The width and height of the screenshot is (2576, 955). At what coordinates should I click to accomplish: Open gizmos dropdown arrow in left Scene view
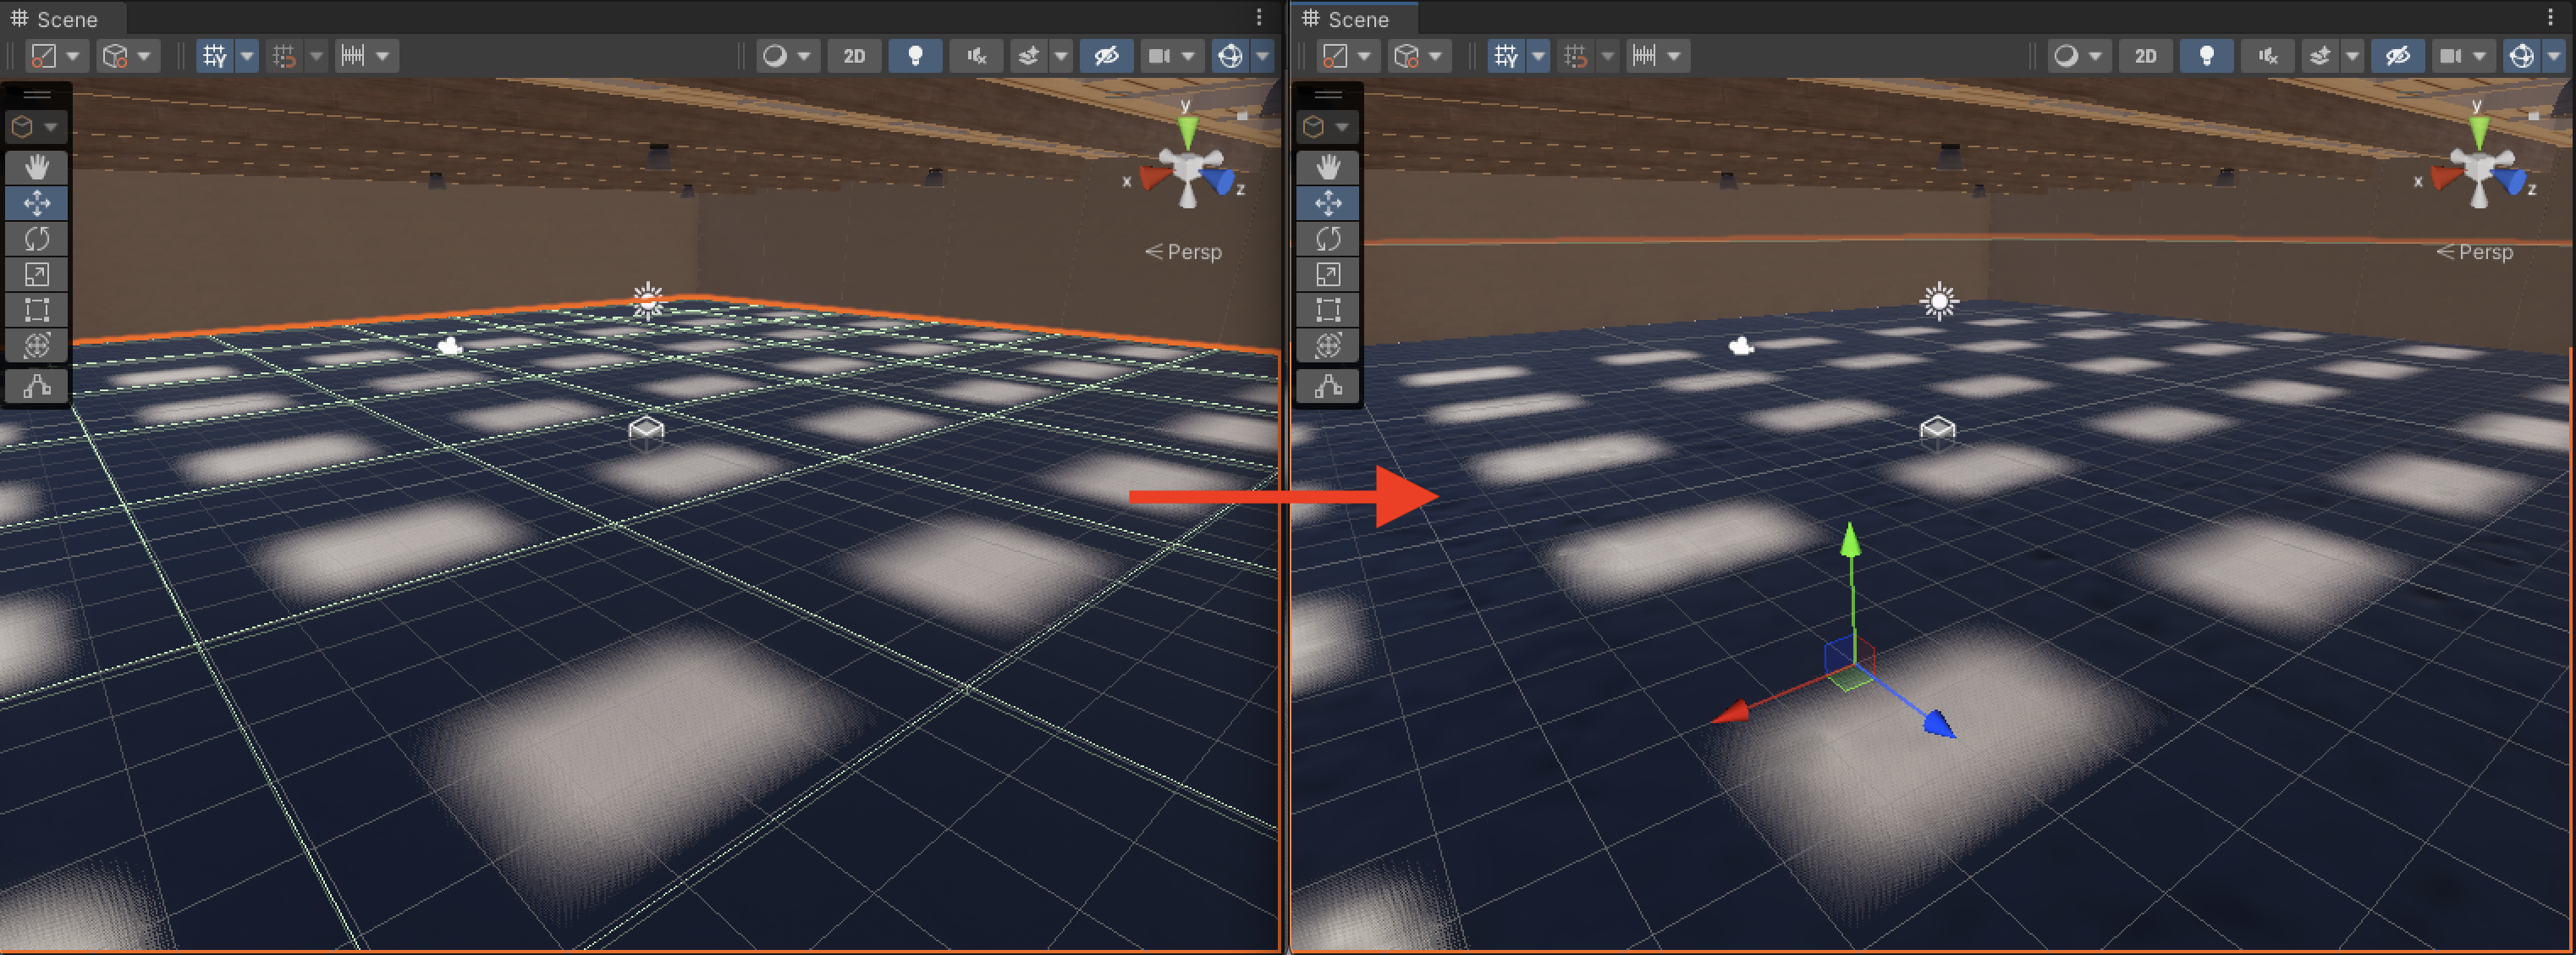pyautogui.click(x=1263, y=56)
